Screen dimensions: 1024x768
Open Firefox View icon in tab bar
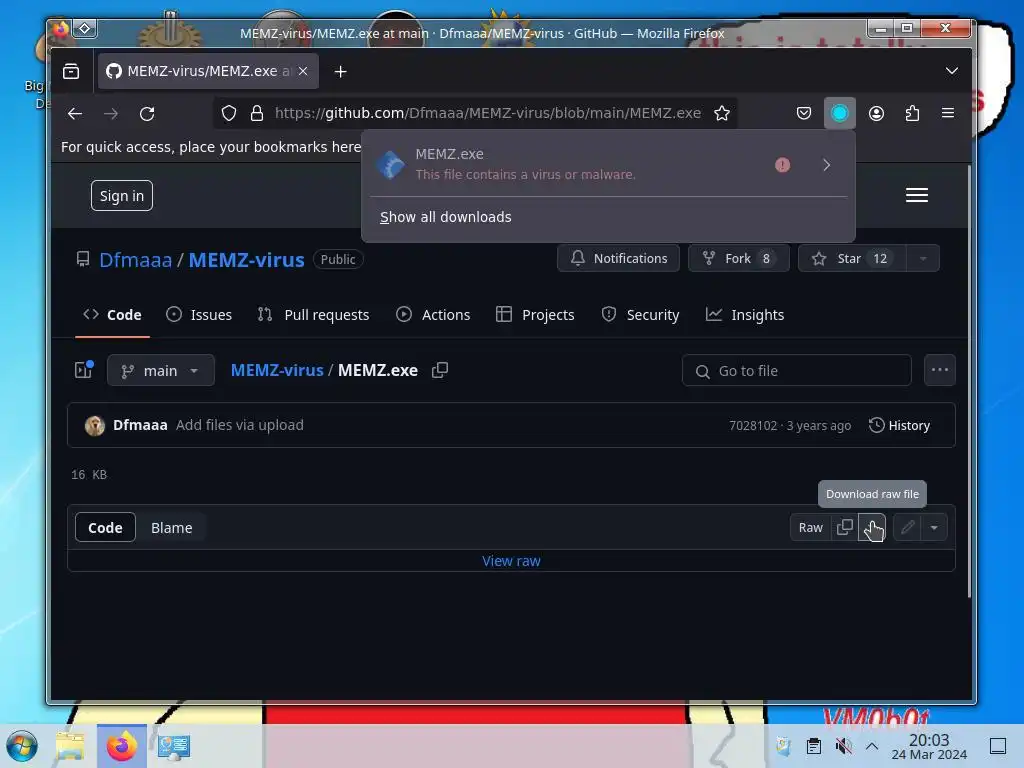(71, 71)
